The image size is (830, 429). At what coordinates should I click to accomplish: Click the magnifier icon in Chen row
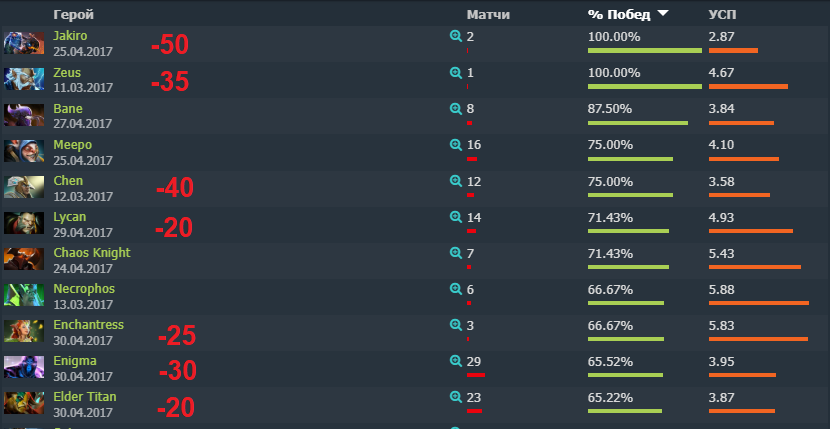pos(456,181)
